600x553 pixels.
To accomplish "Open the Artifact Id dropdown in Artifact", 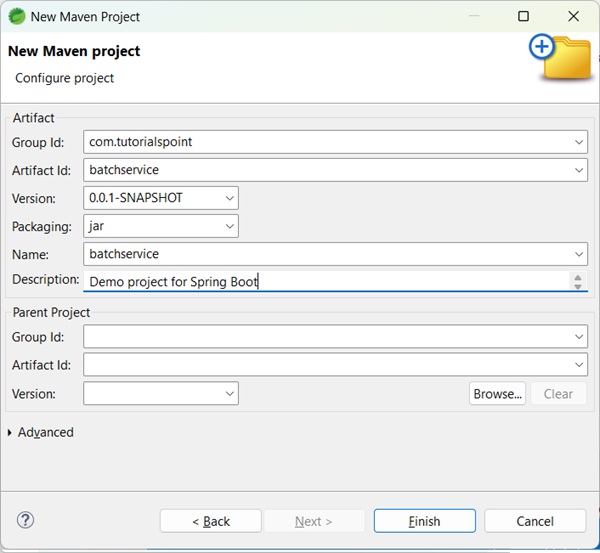I will point(580,170).
